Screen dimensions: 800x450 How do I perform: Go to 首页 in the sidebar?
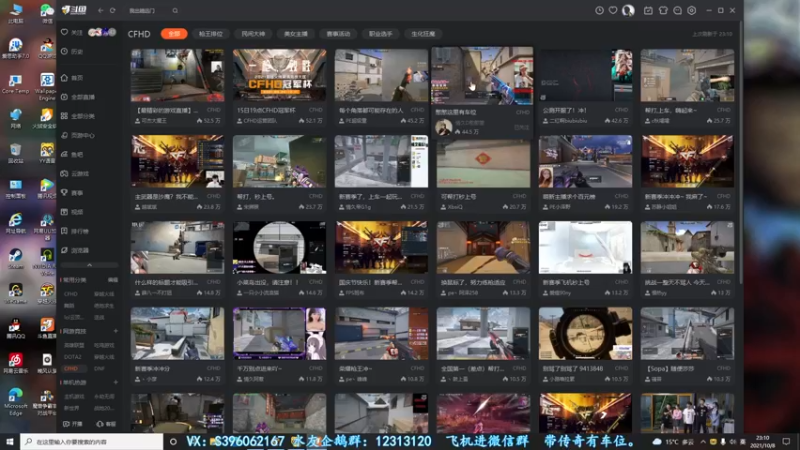(72, 78)
